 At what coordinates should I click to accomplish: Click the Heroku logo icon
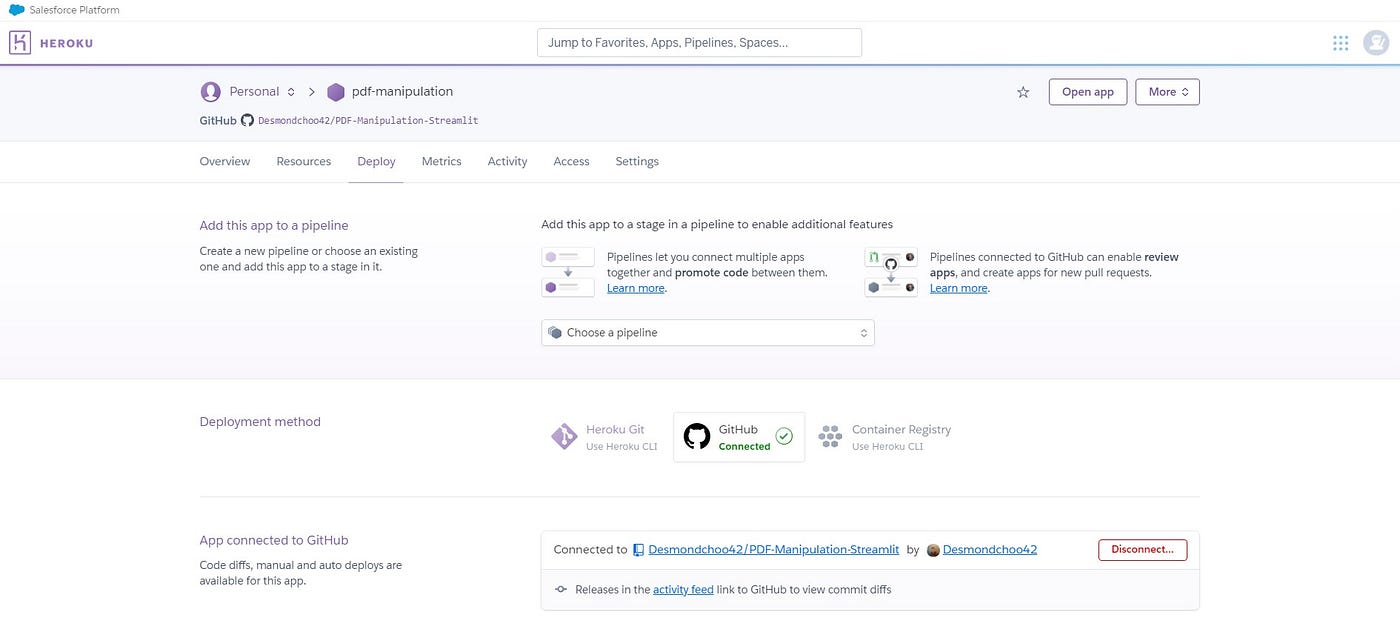point(20,43)
